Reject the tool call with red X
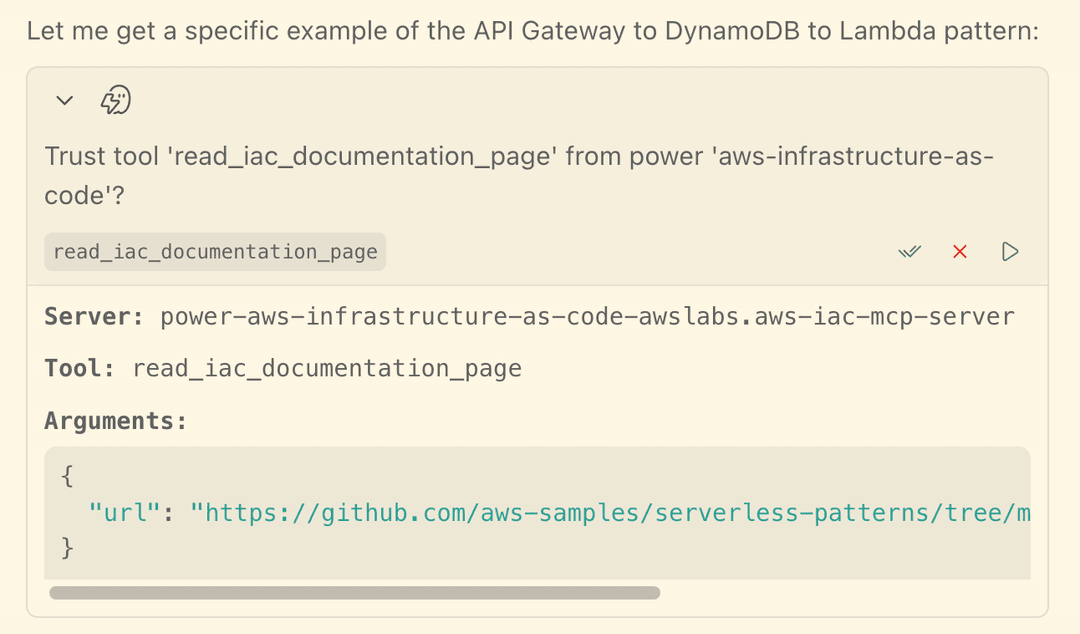The image size is (1080, 634). (959, 252)
